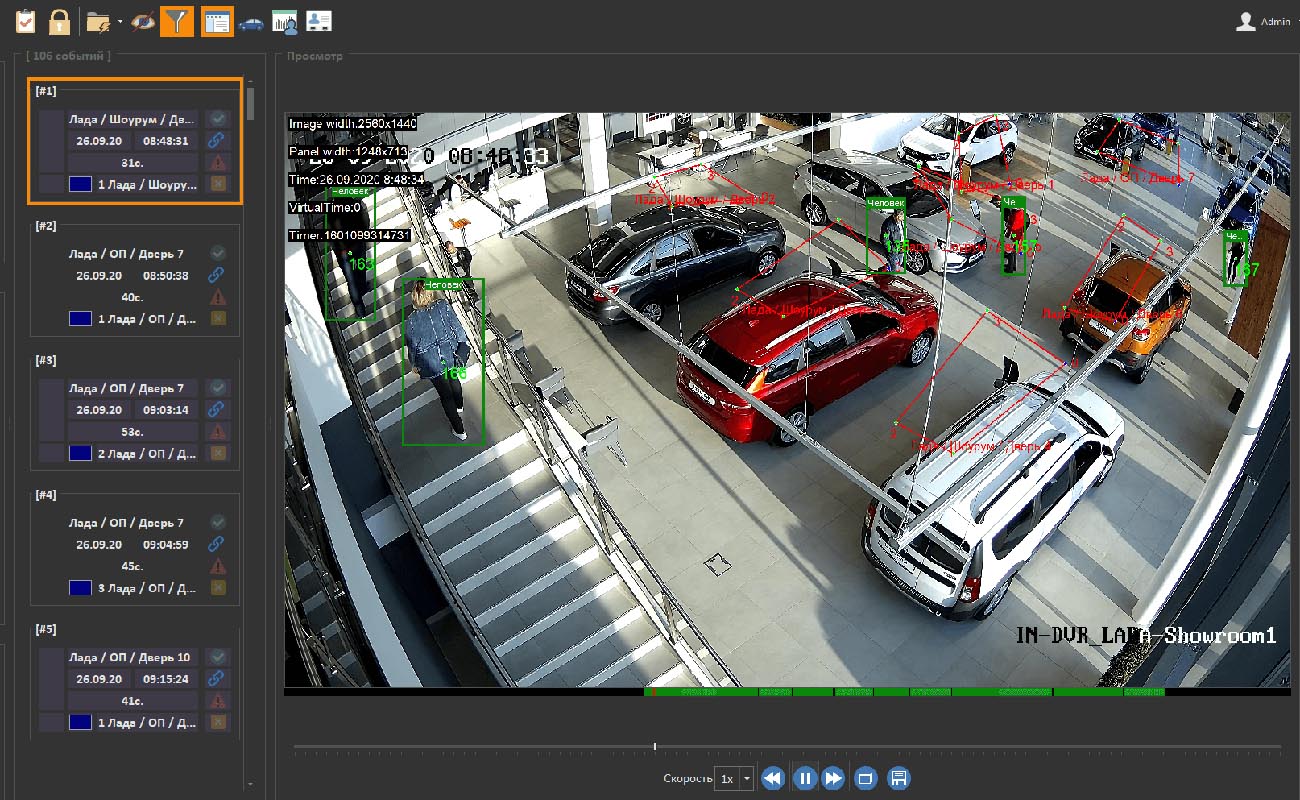This screenshot has width=1300, height=800.
Task: Pause the video playback
Action: coord(804,778)
